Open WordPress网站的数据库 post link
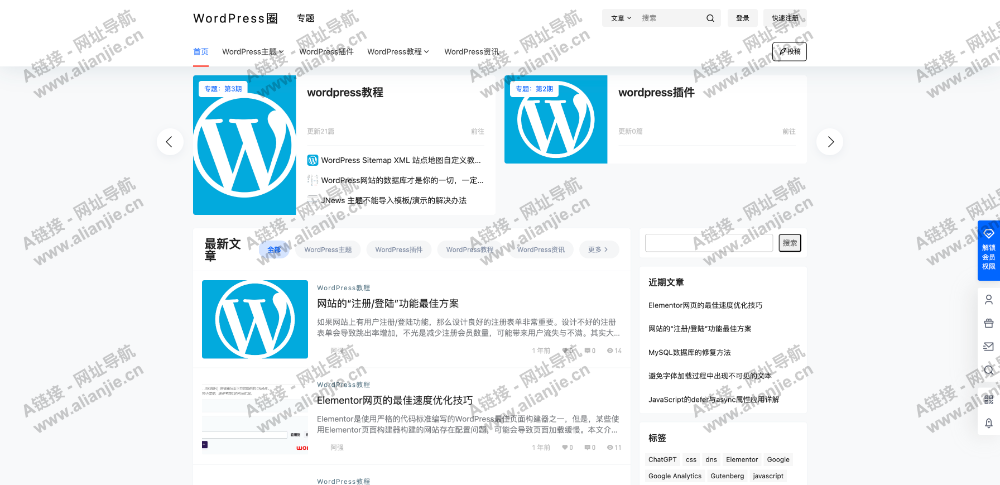The image size is (1000, 485). (x=401, y=181)
